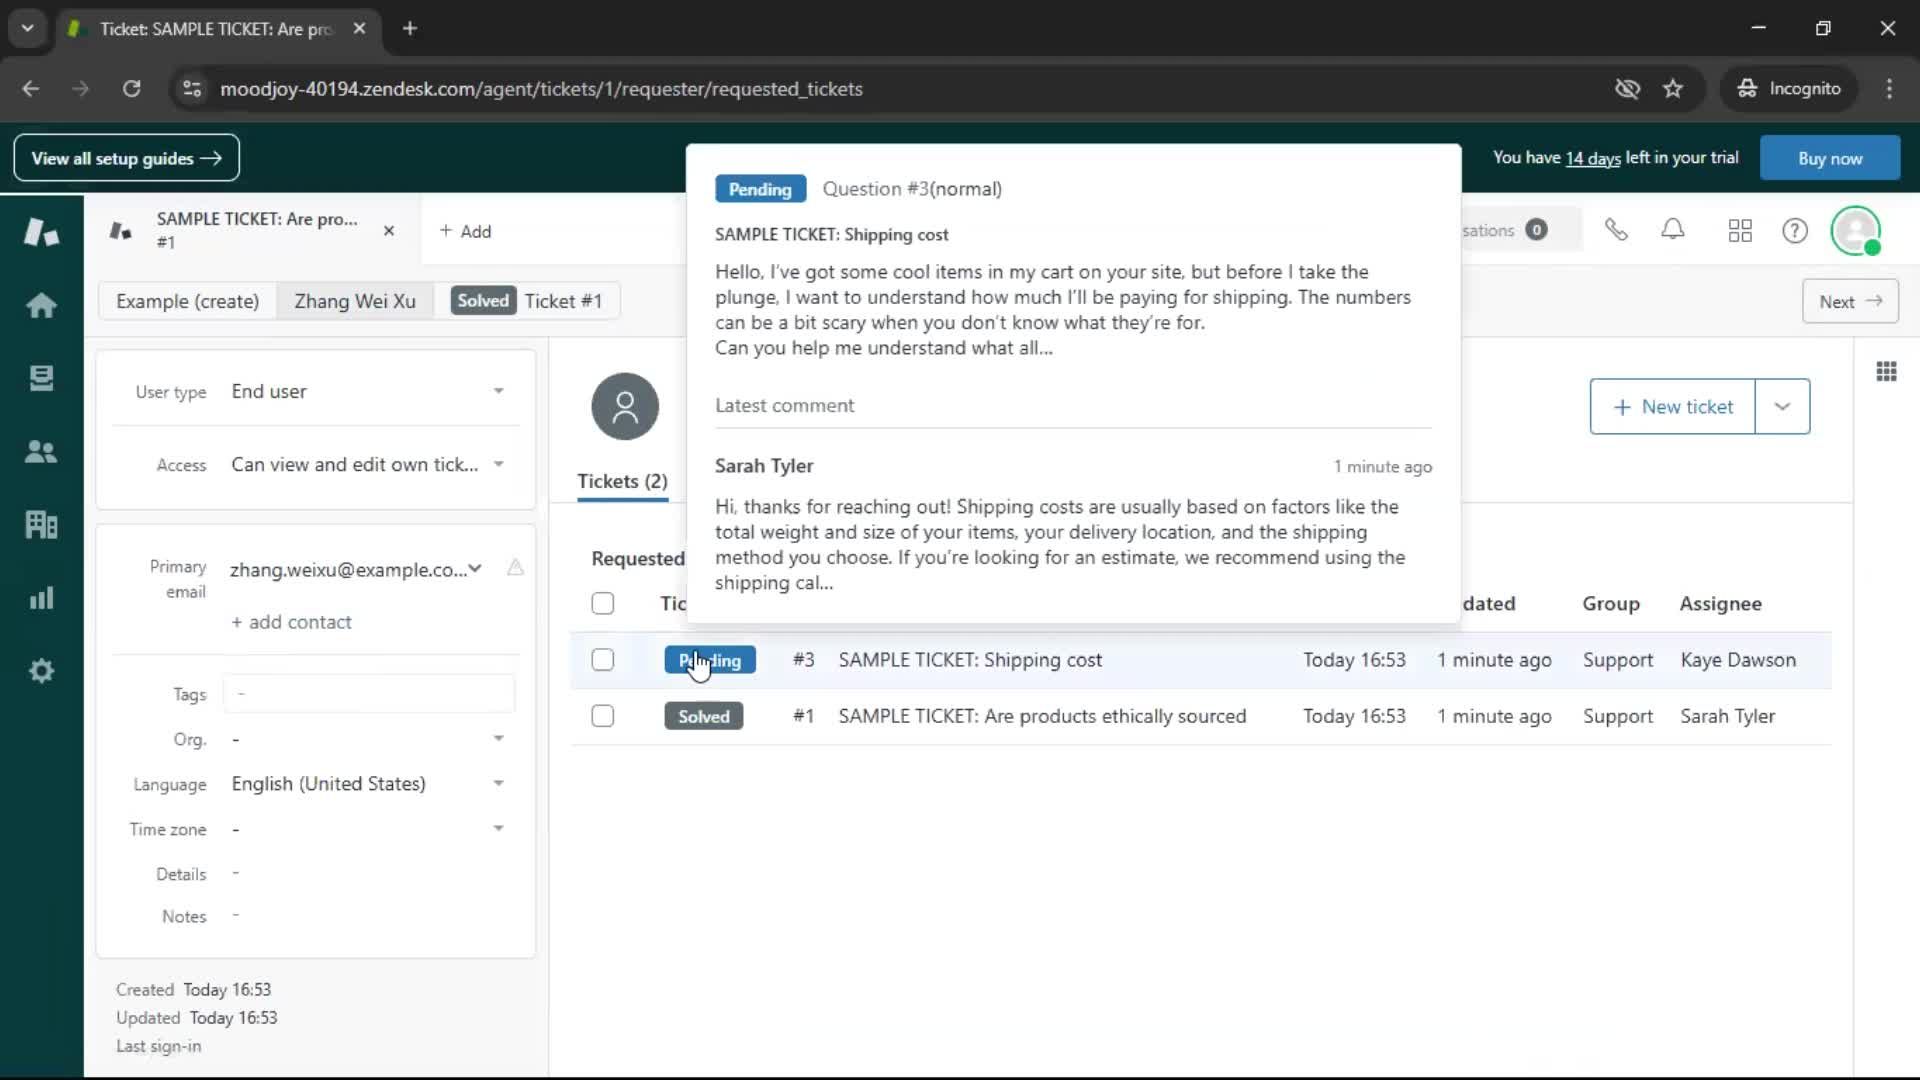Select the Example (create) breadcrumb tab
This screenshot has width=1920, height=1080.
pos(187,301)
